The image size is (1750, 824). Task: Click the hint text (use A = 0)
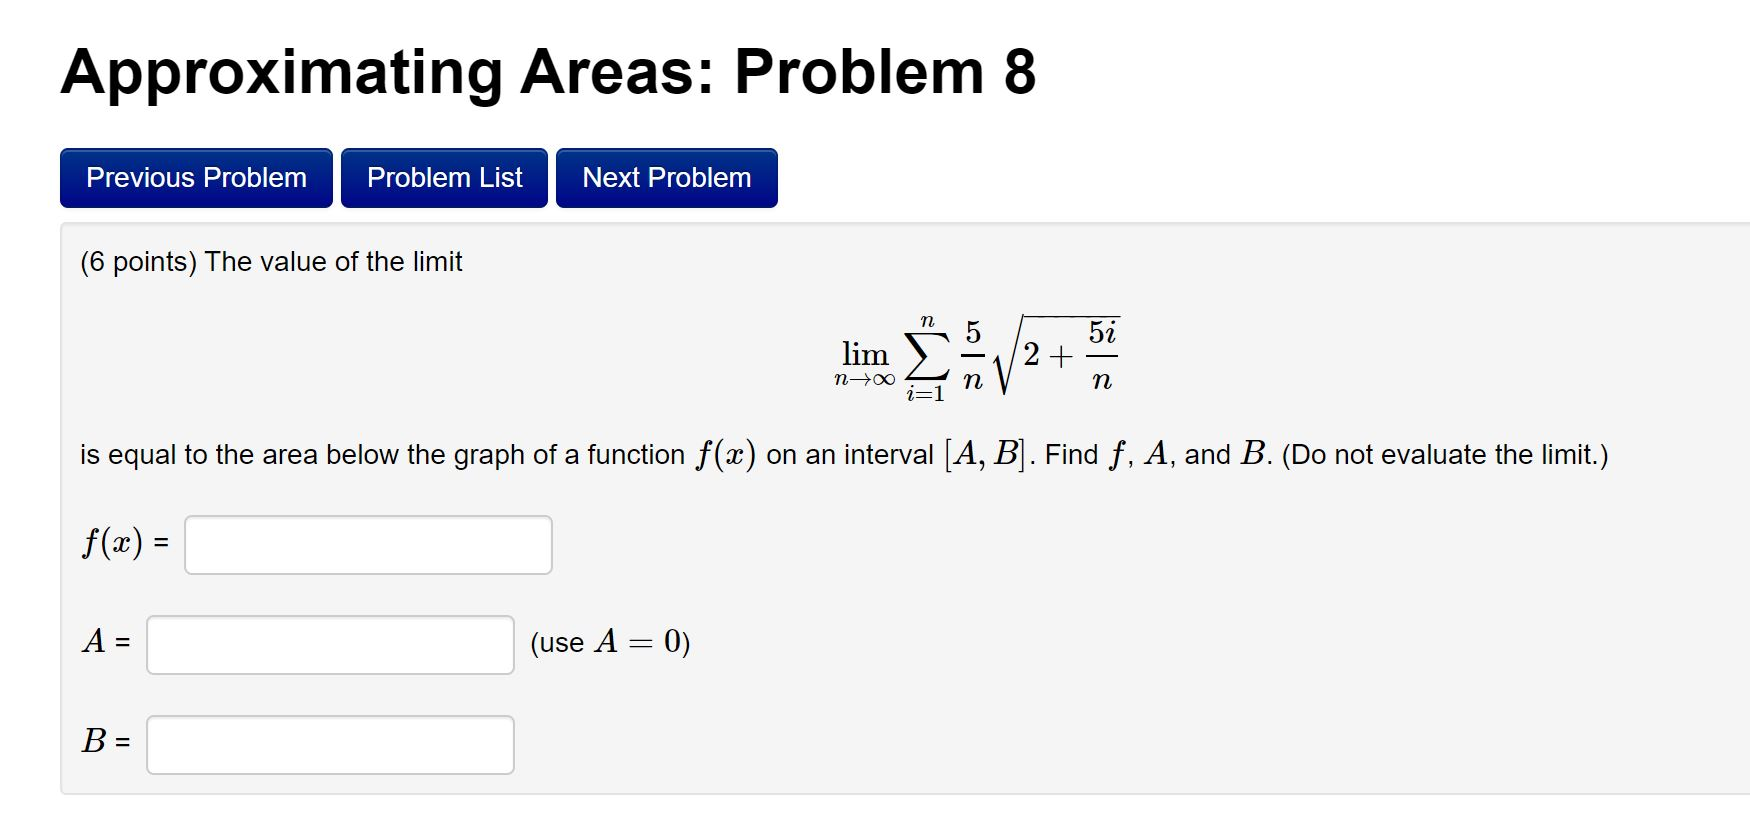pyautogui.click(x=608, y=643)
